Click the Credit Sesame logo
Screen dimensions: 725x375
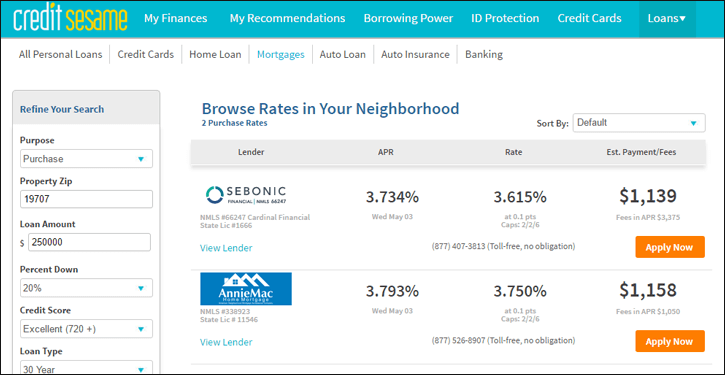pos(70,19)
